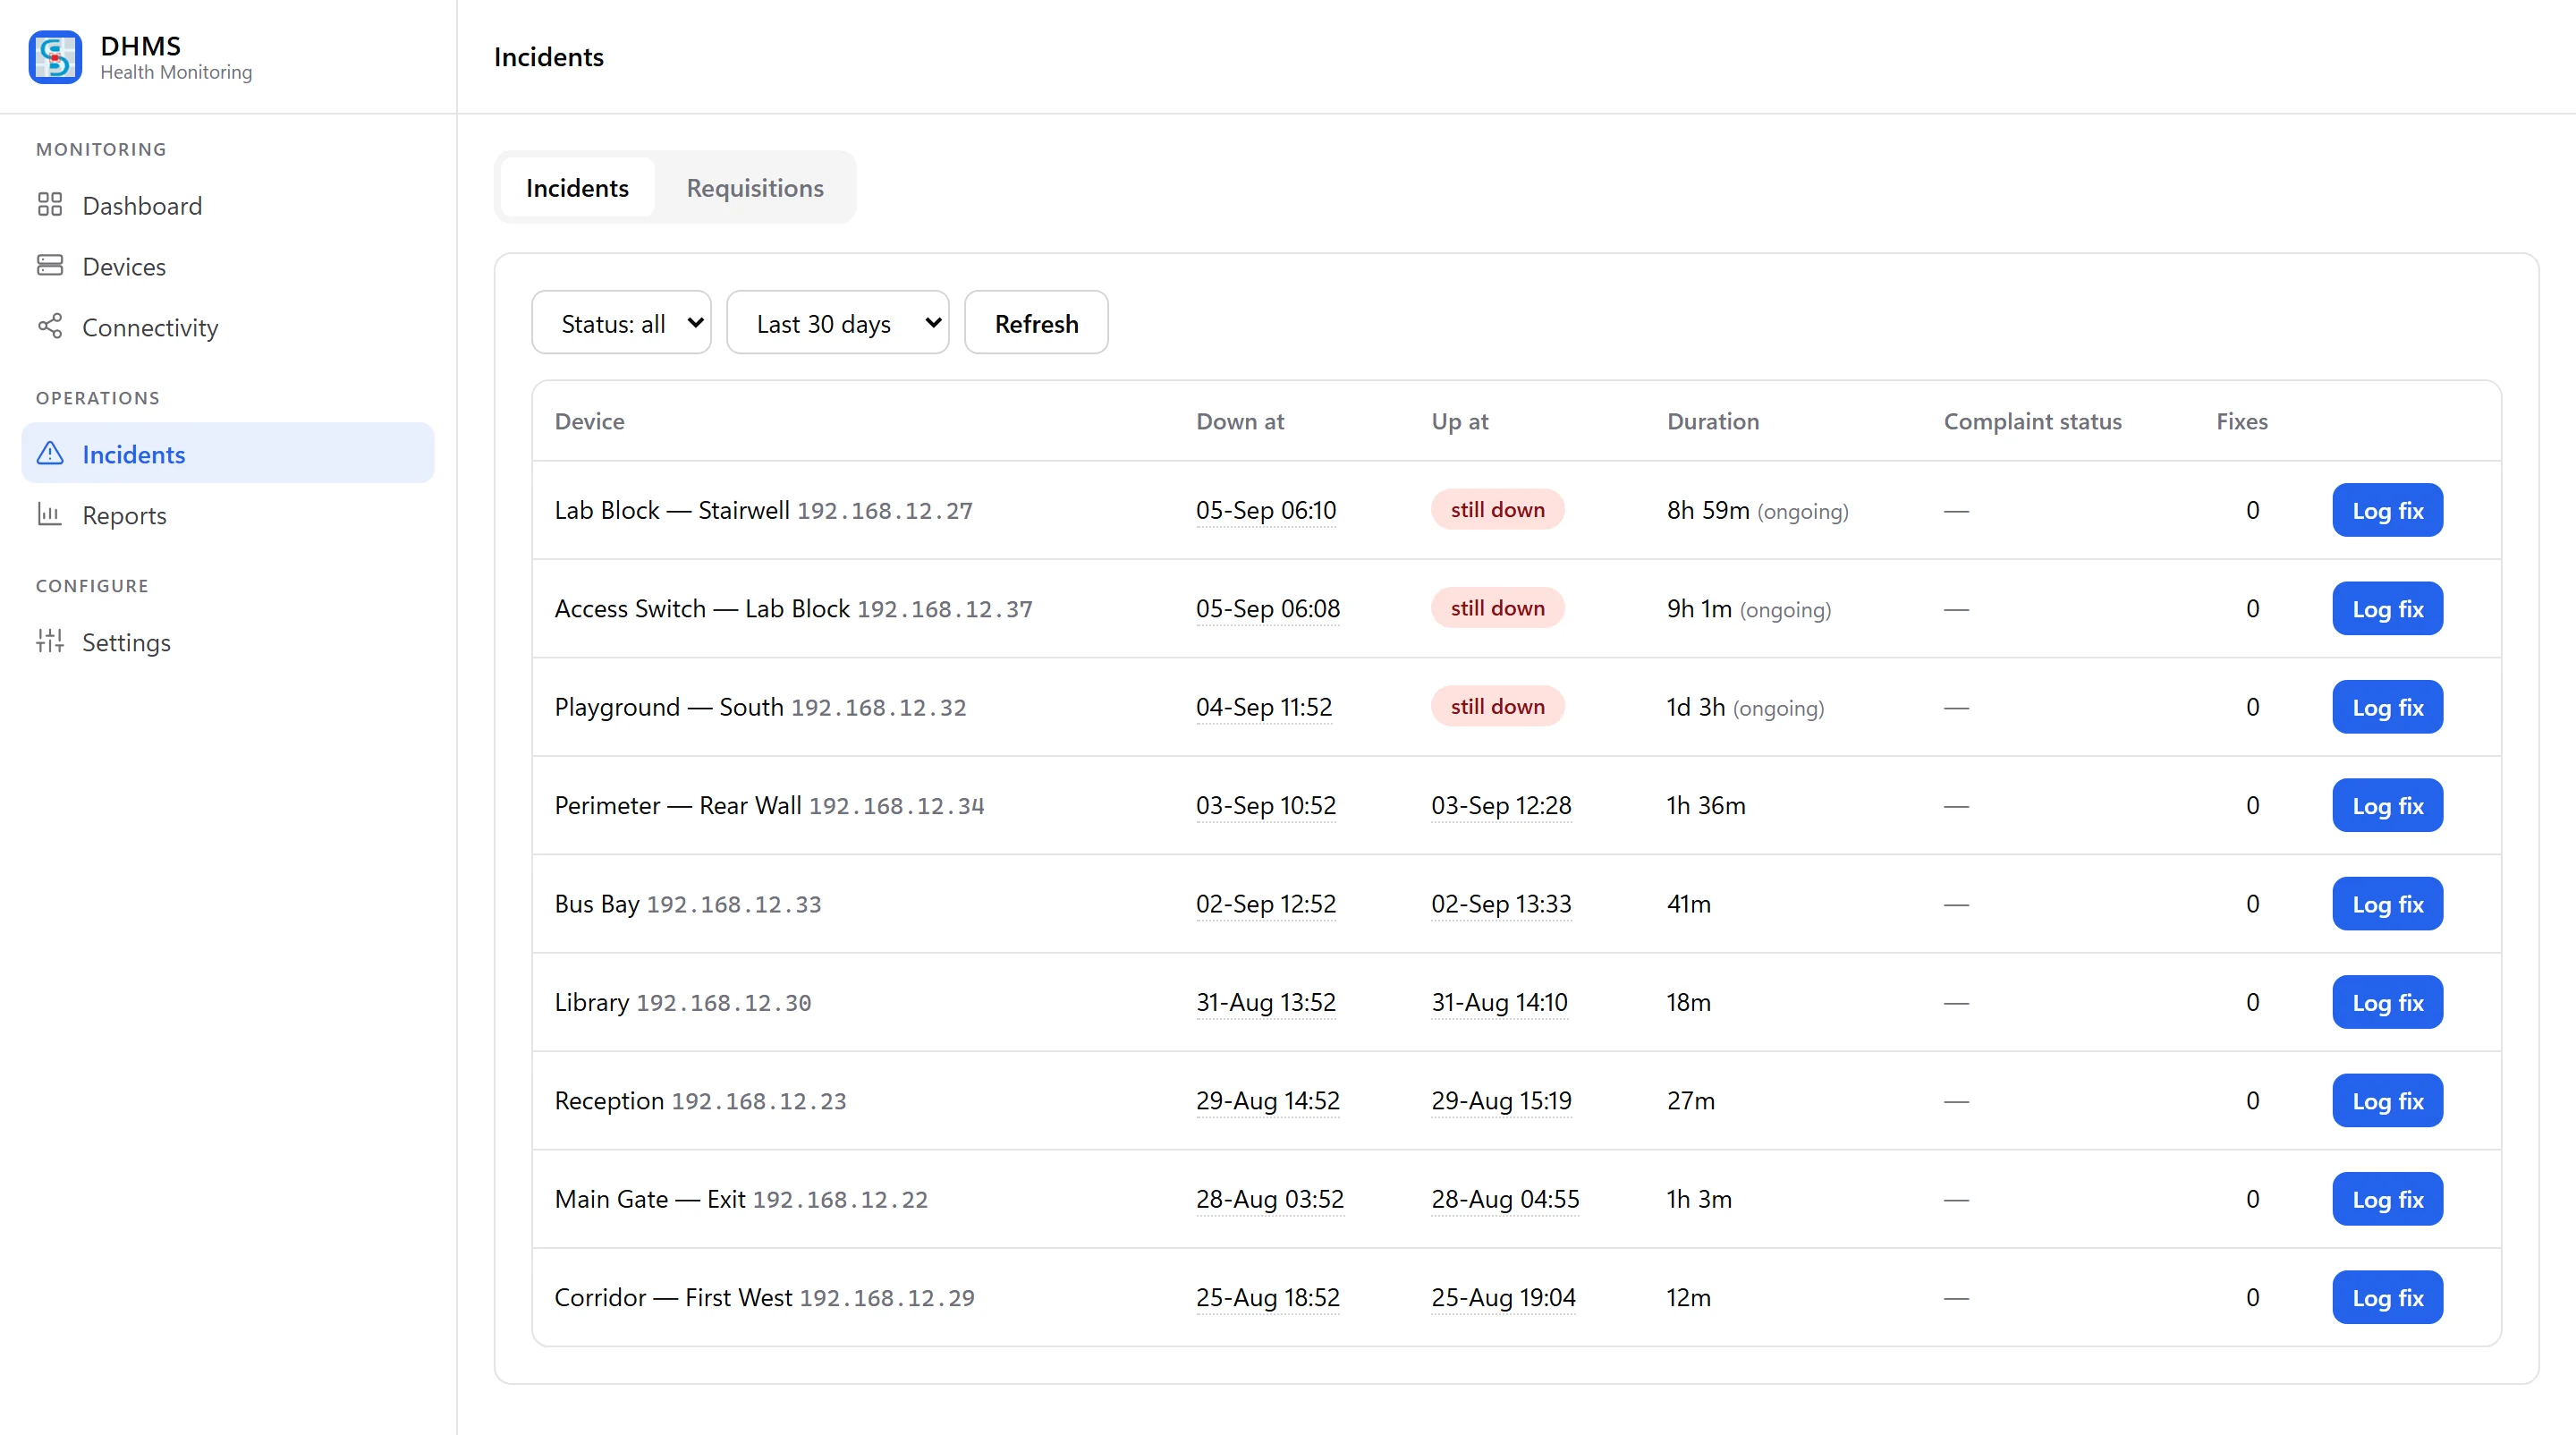
Task: Click the Library device name
Action: coord(592,1002)
